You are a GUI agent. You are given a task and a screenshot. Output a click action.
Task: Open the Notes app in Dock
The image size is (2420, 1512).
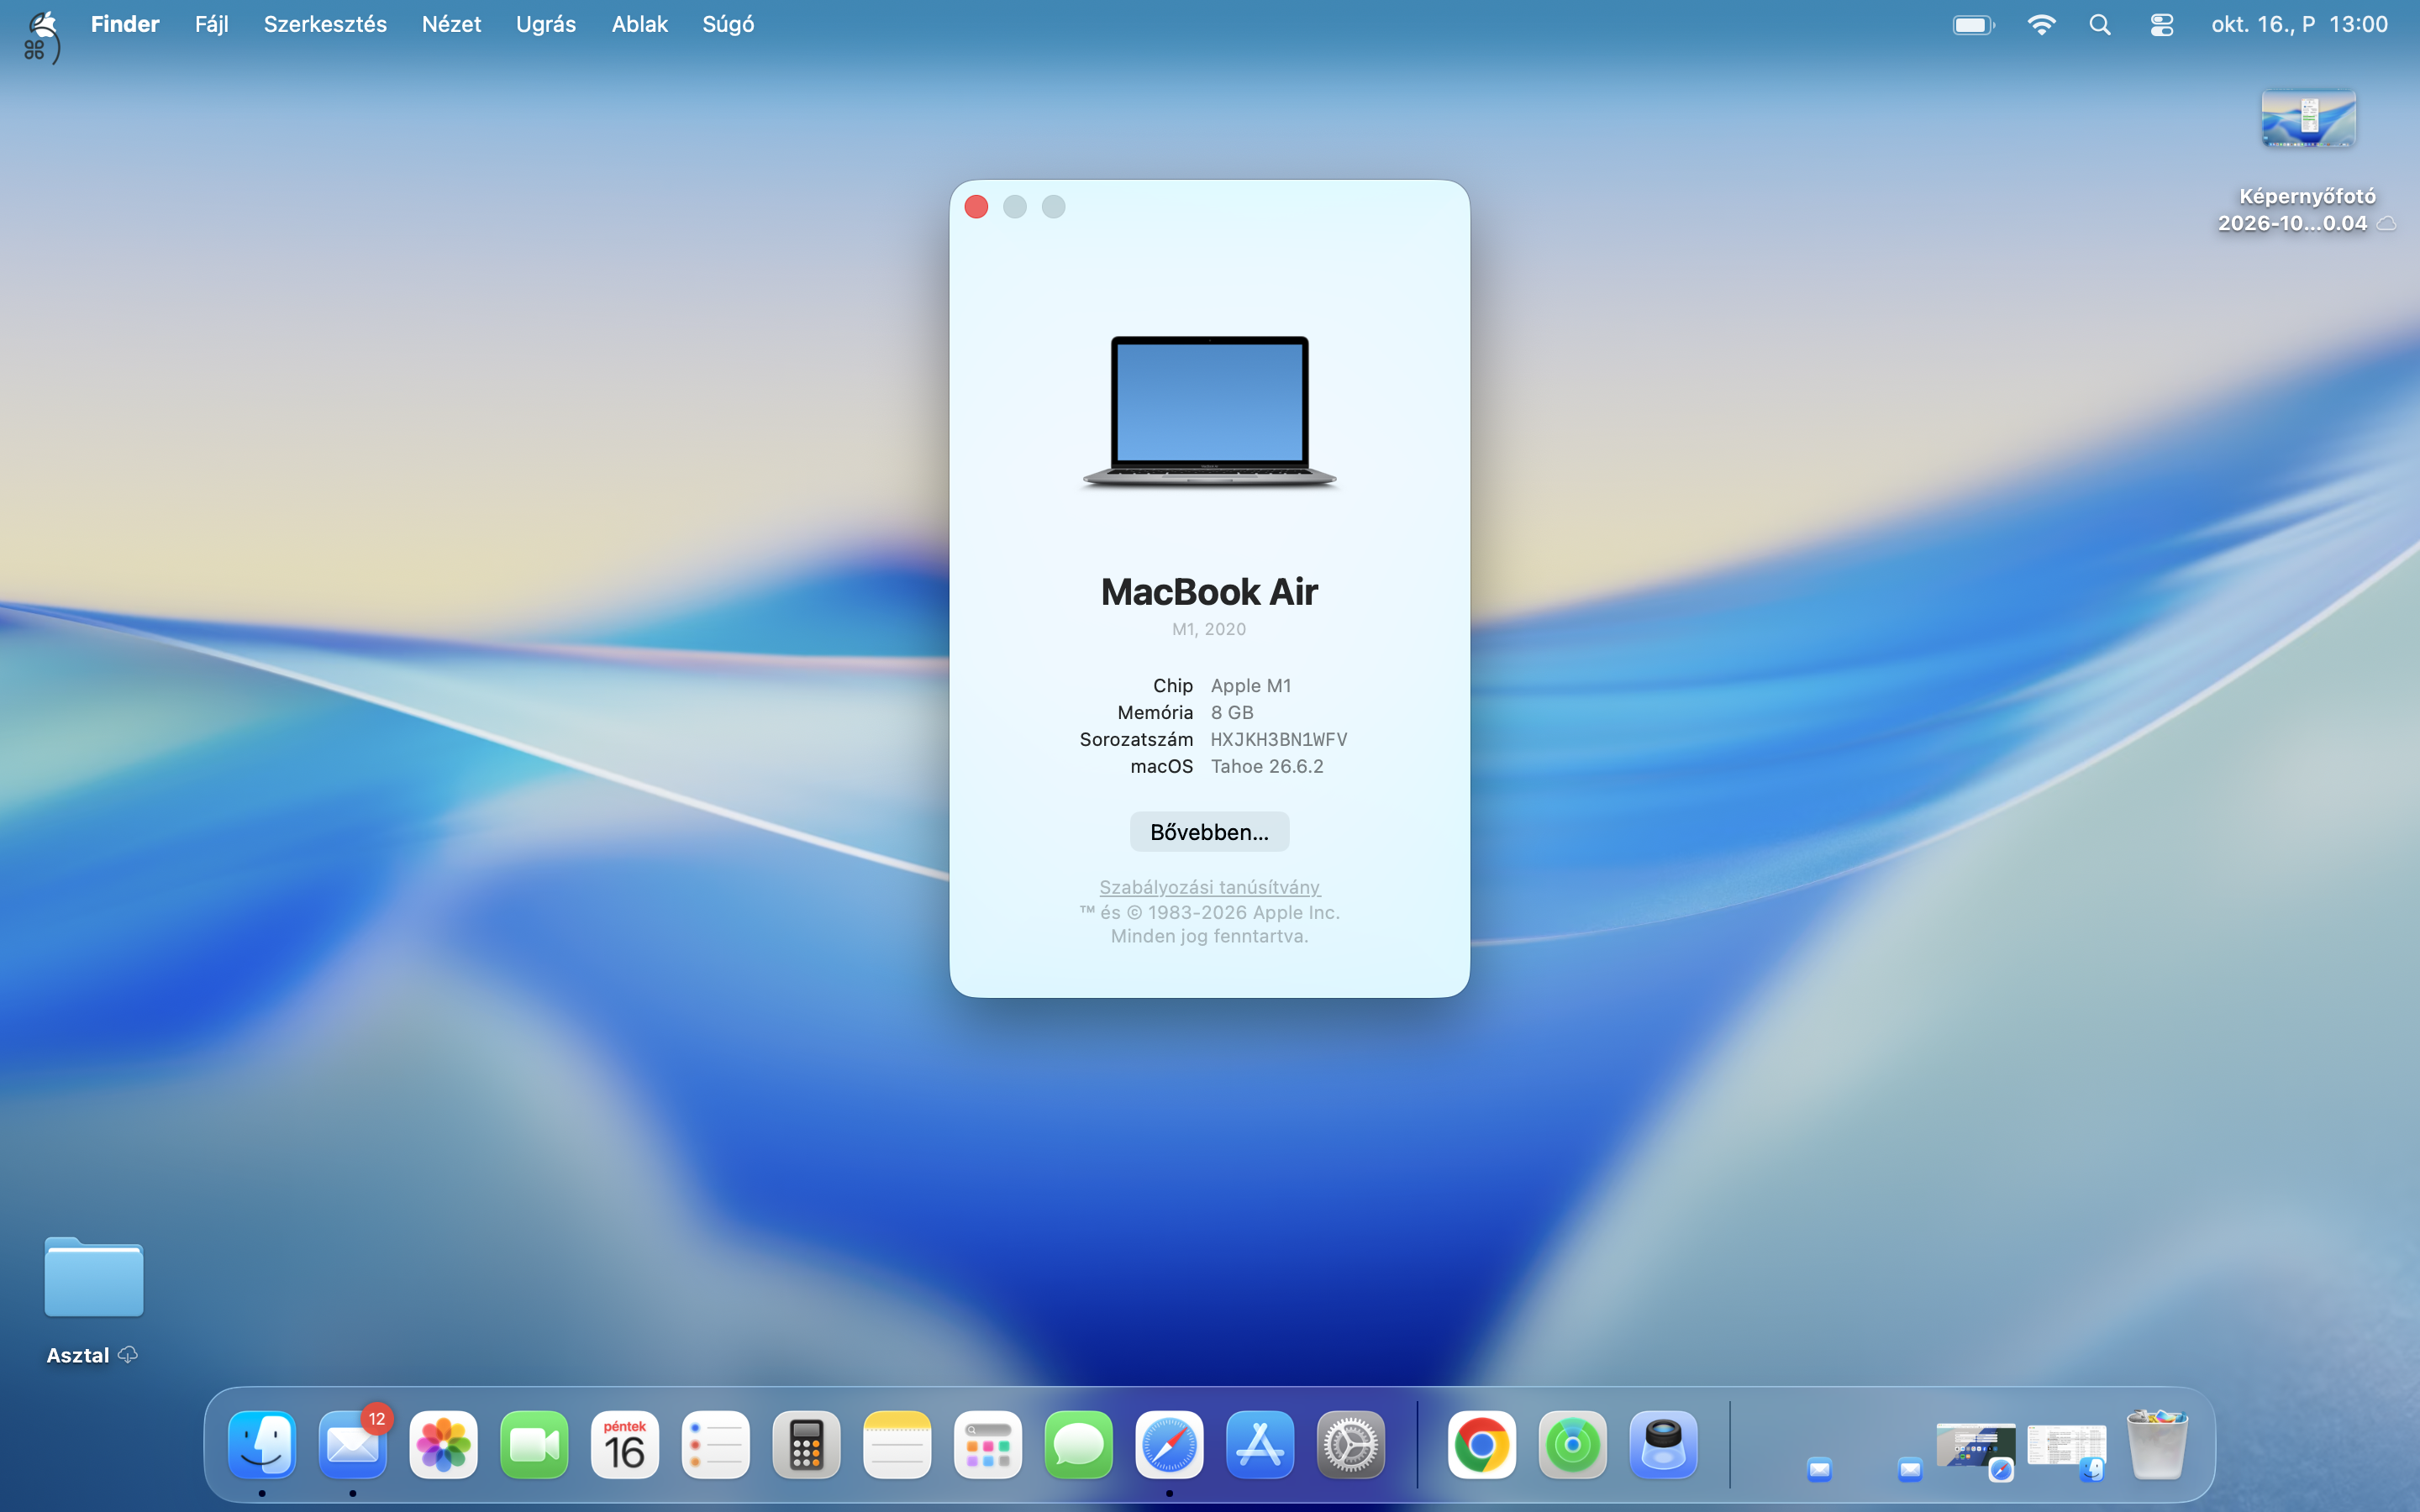click(x=897, y=1444)
